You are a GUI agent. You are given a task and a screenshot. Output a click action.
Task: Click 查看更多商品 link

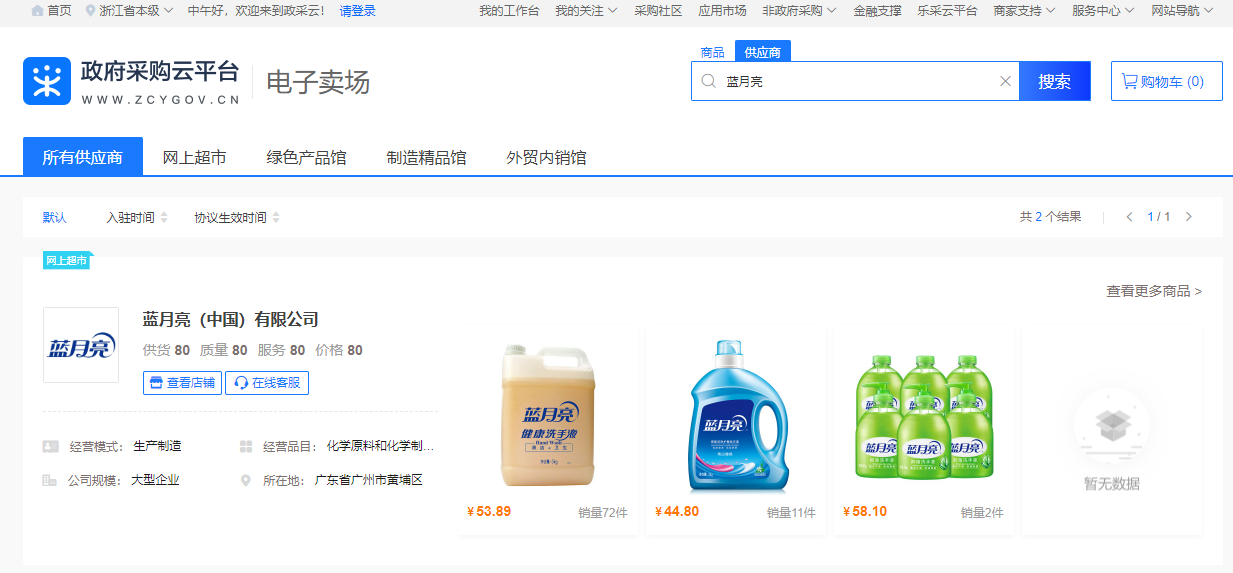pos(1154,291)
